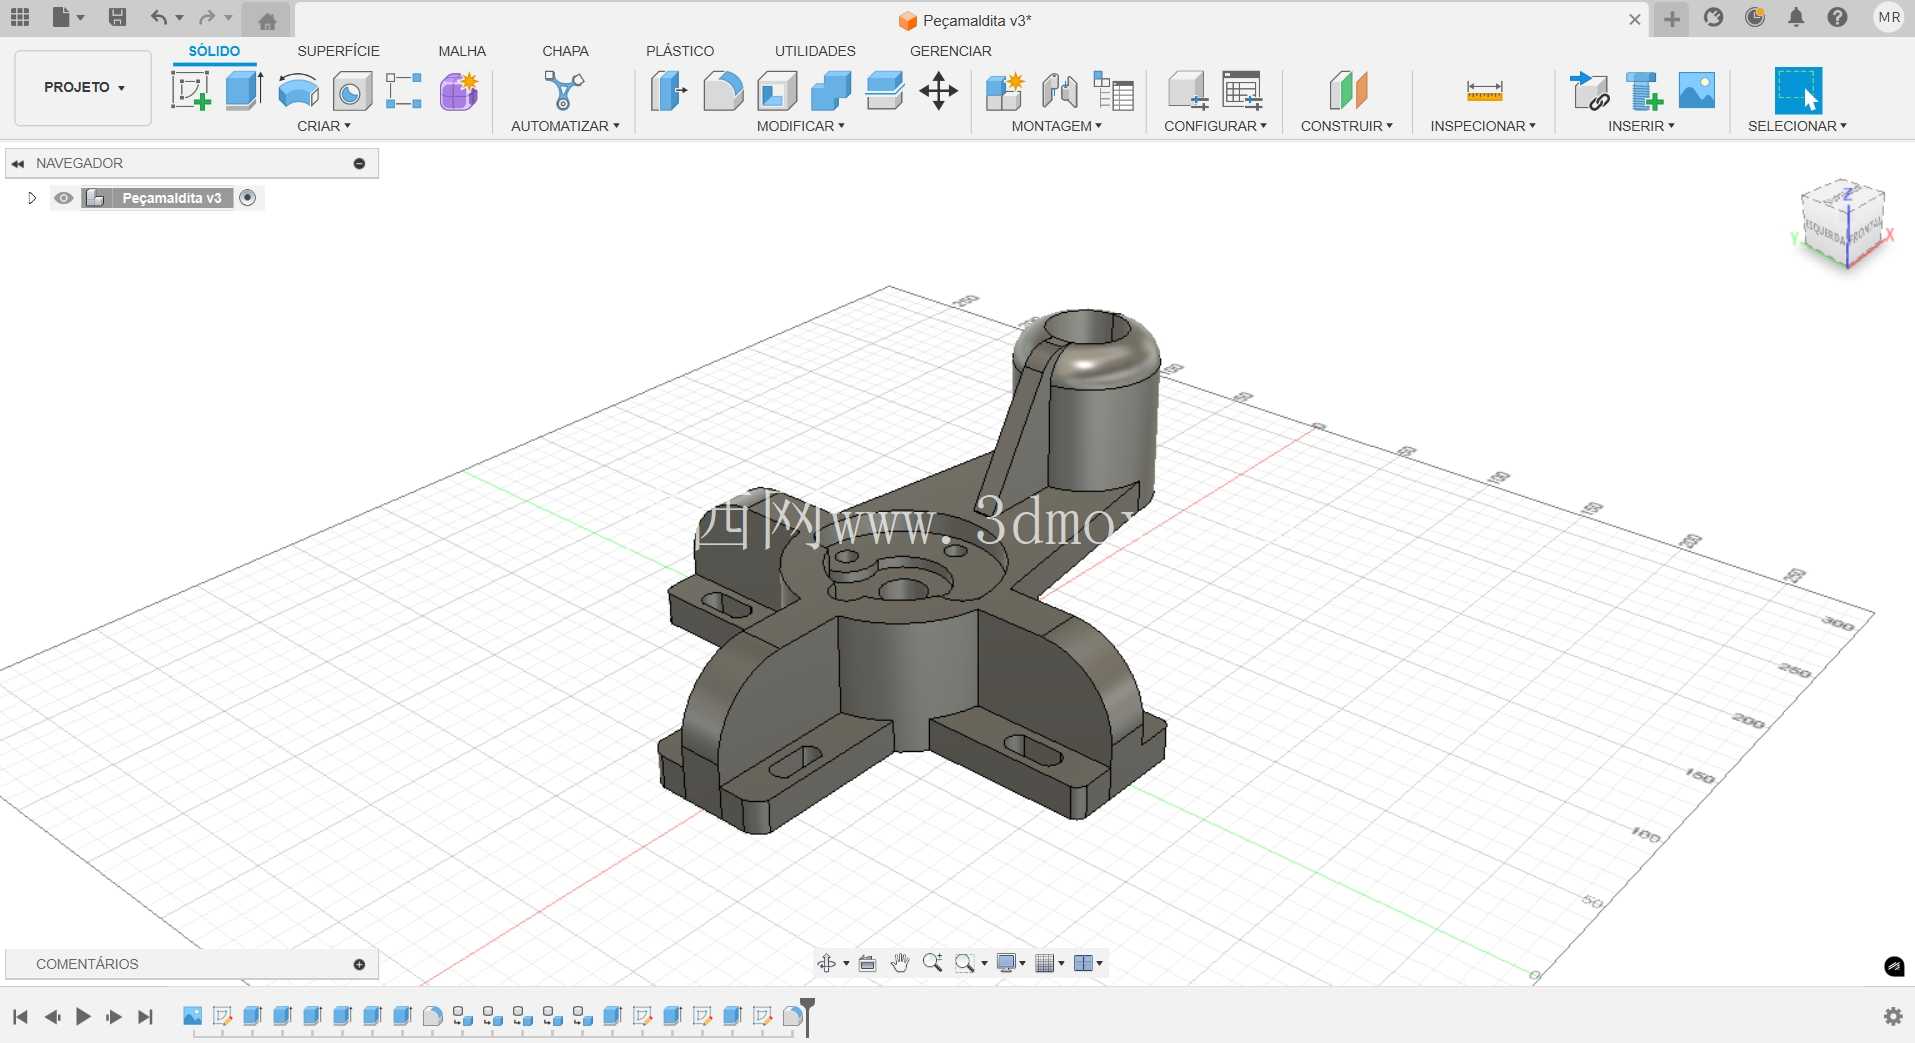Open the AUTOMATIZAR dropdown menu
Screen dimensions: 1915x1043
click(565, 126)
